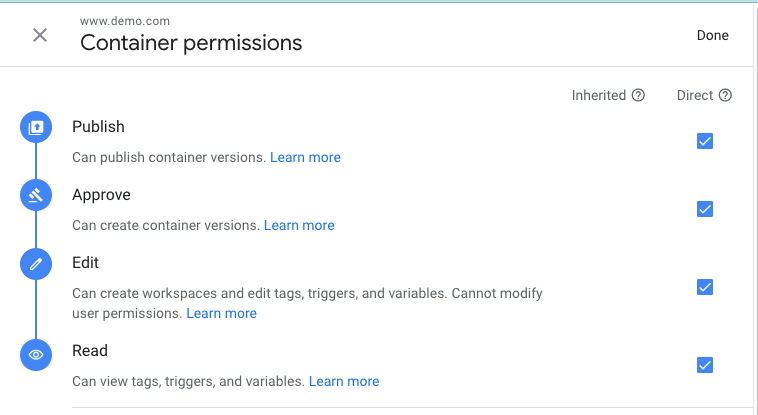
Task: Close the Container permissions panel
Action: click(40, 35)
